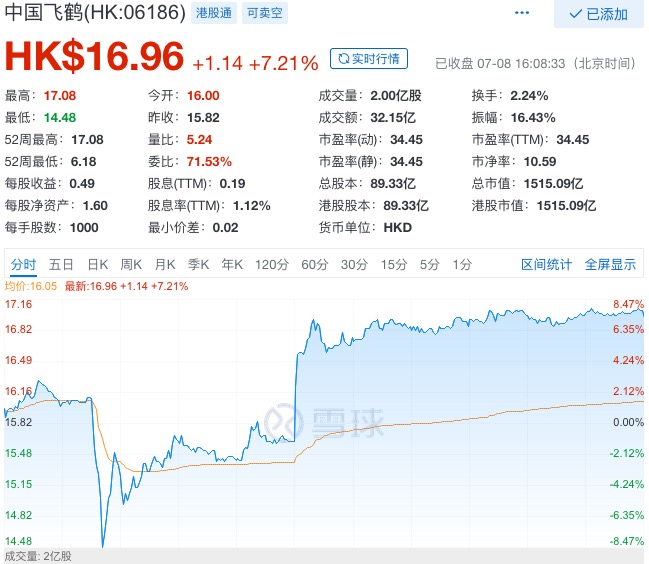Show the 120分 interval chart
The width and height of the screenshot is (649, 564).
click(x=271, y=264)
